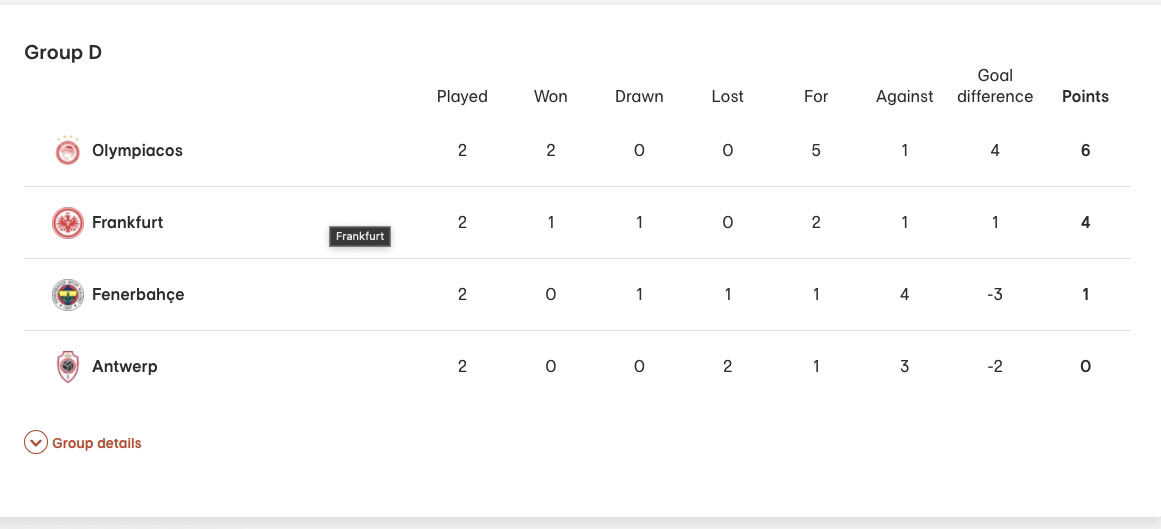The height and width of the screenshot is (529, 1161).
Task: Click the Olympiacos club crest icon
Action: 67,150
